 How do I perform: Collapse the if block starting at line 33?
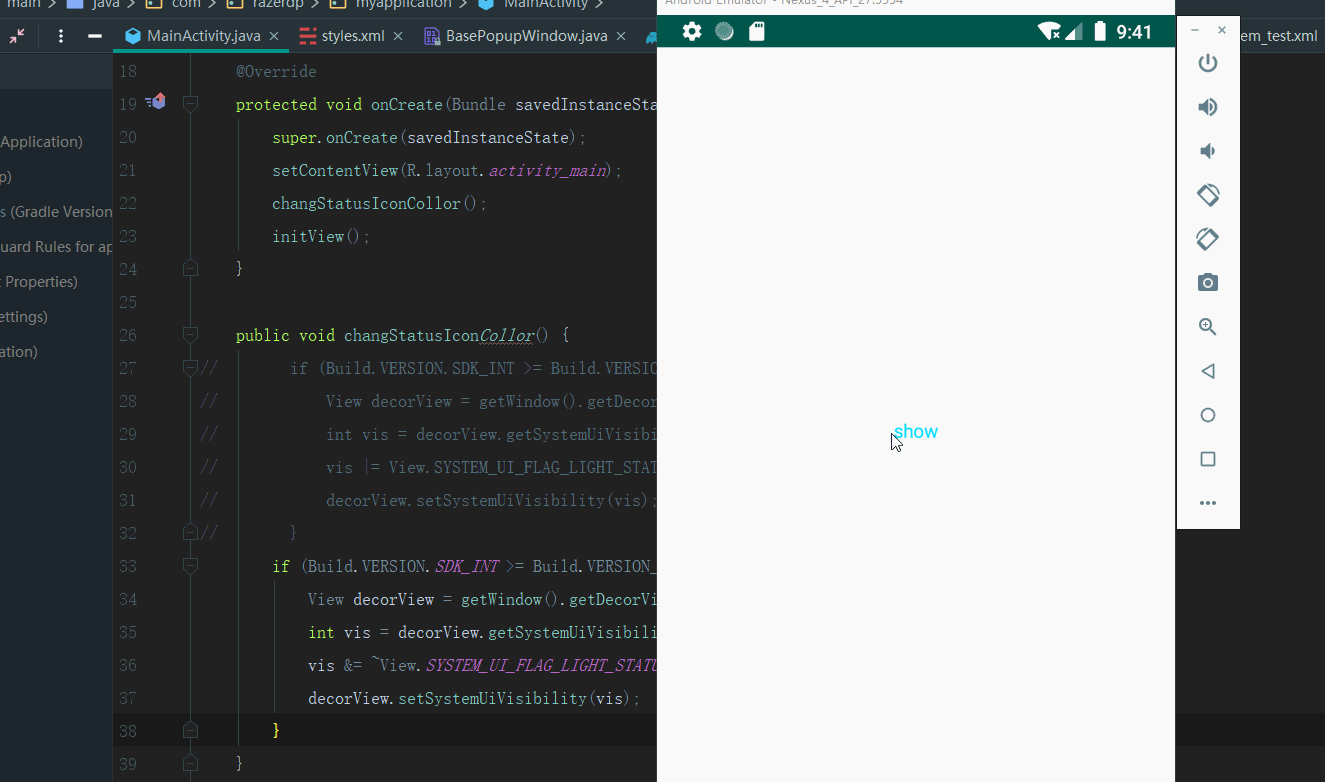click(190, 565)
